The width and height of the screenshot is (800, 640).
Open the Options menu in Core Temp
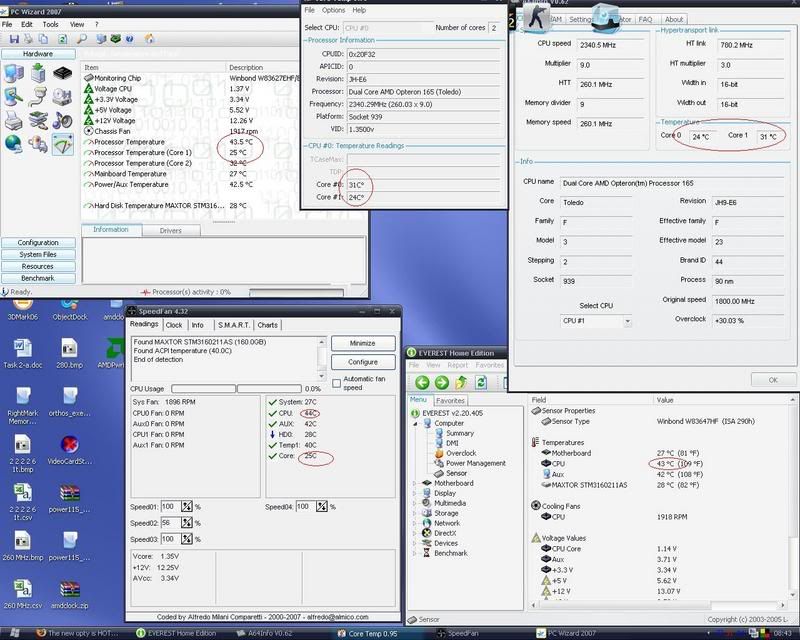(x=333, y=10)
